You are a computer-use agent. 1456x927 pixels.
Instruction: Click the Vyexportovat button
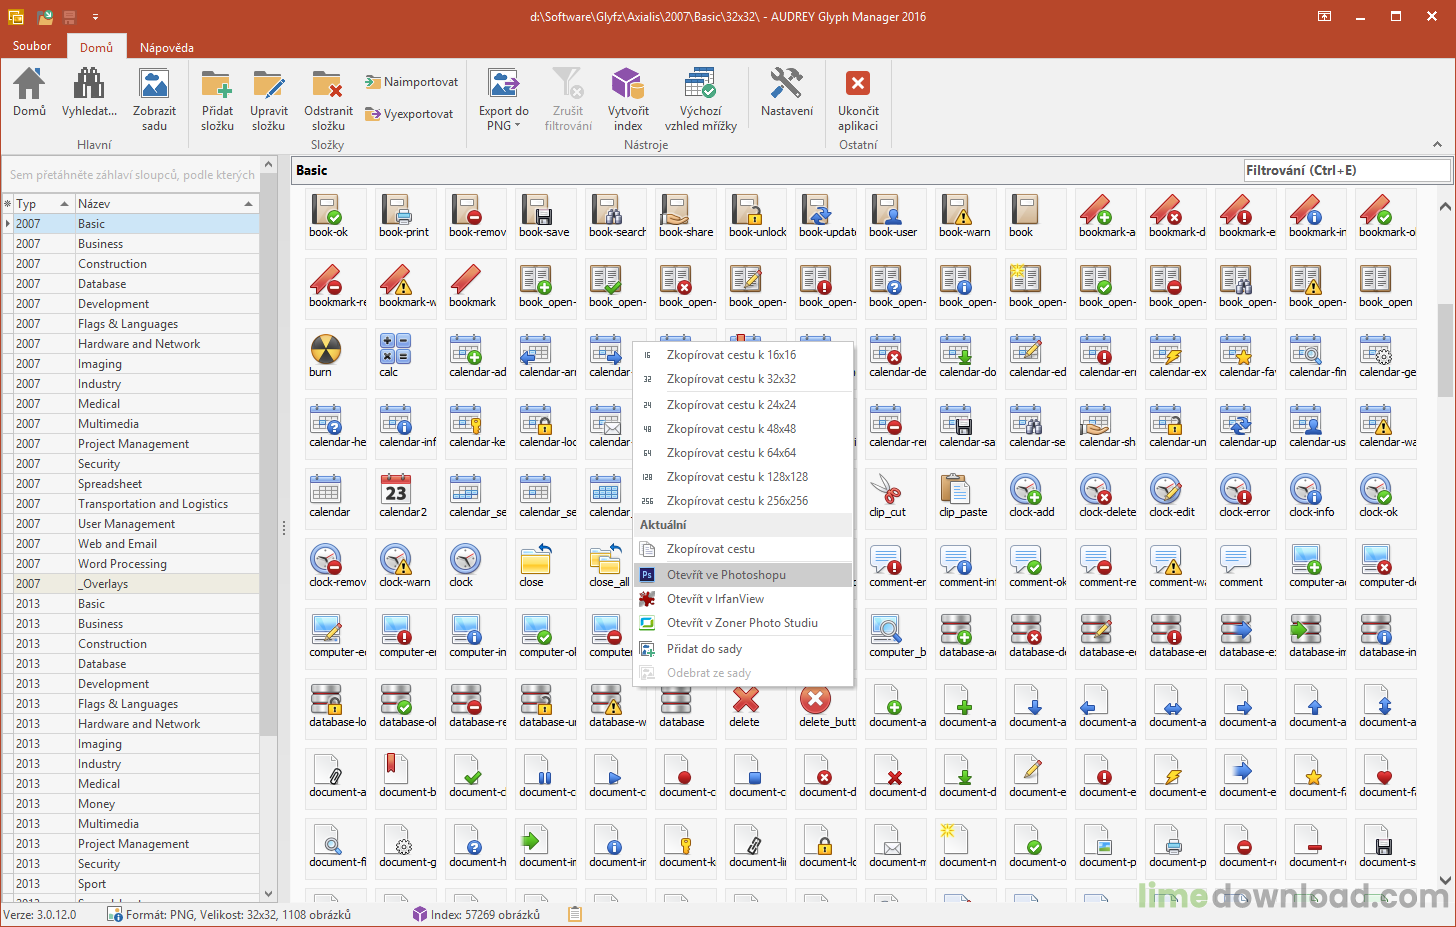[x=410, y=114]
